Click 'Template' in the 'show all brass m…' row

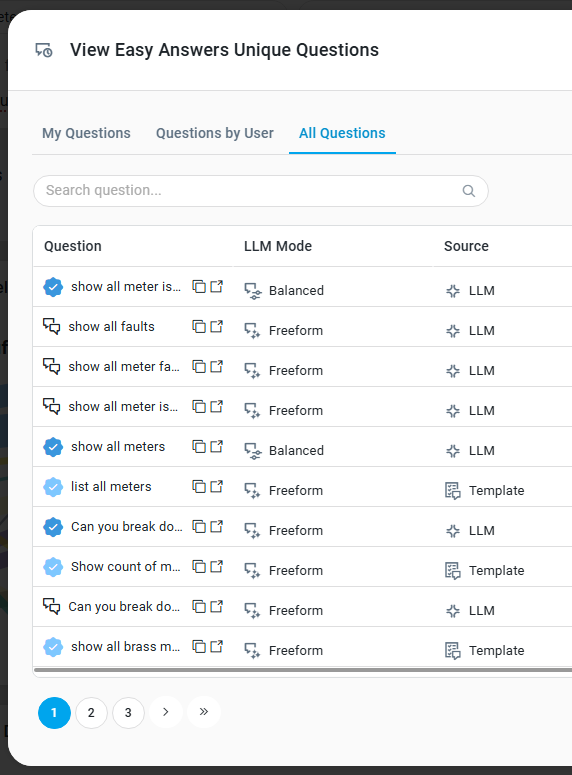click(x=496, y=651)
